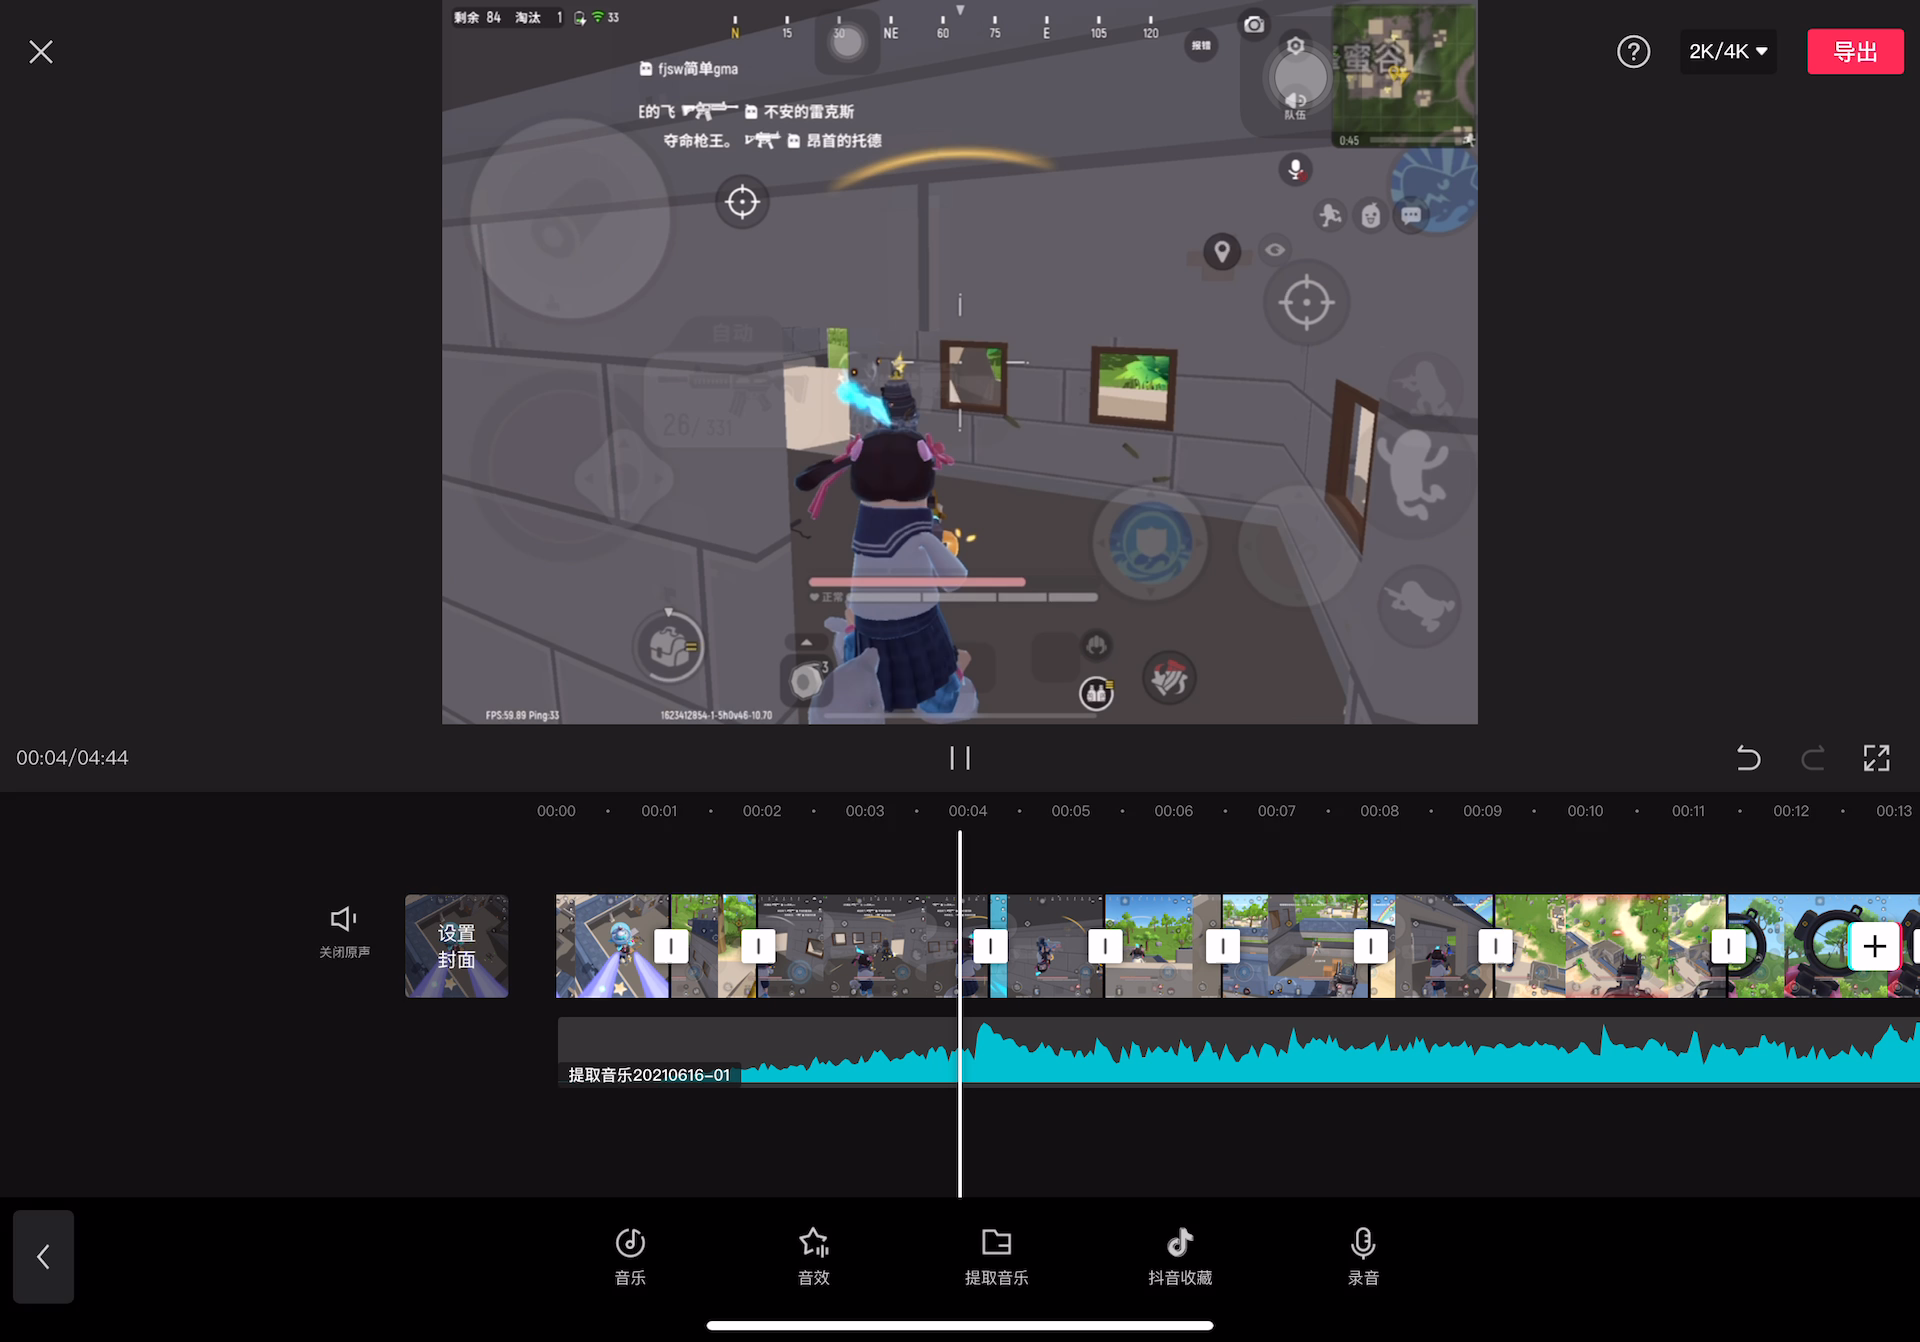Viewport: 1920px width, 1342px height.
Task: Open the help question mark icon
Action: point(1633,52)
